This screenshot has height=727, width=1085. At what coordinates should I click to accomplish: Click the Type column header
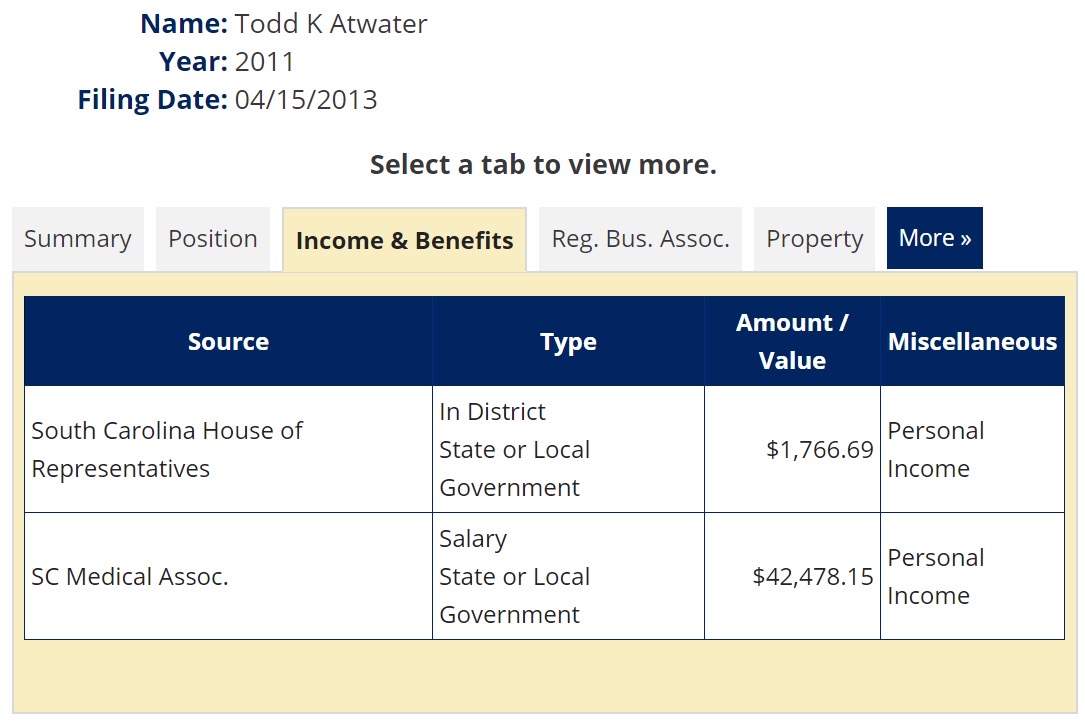pyautogui.click(x=568, y=342)
